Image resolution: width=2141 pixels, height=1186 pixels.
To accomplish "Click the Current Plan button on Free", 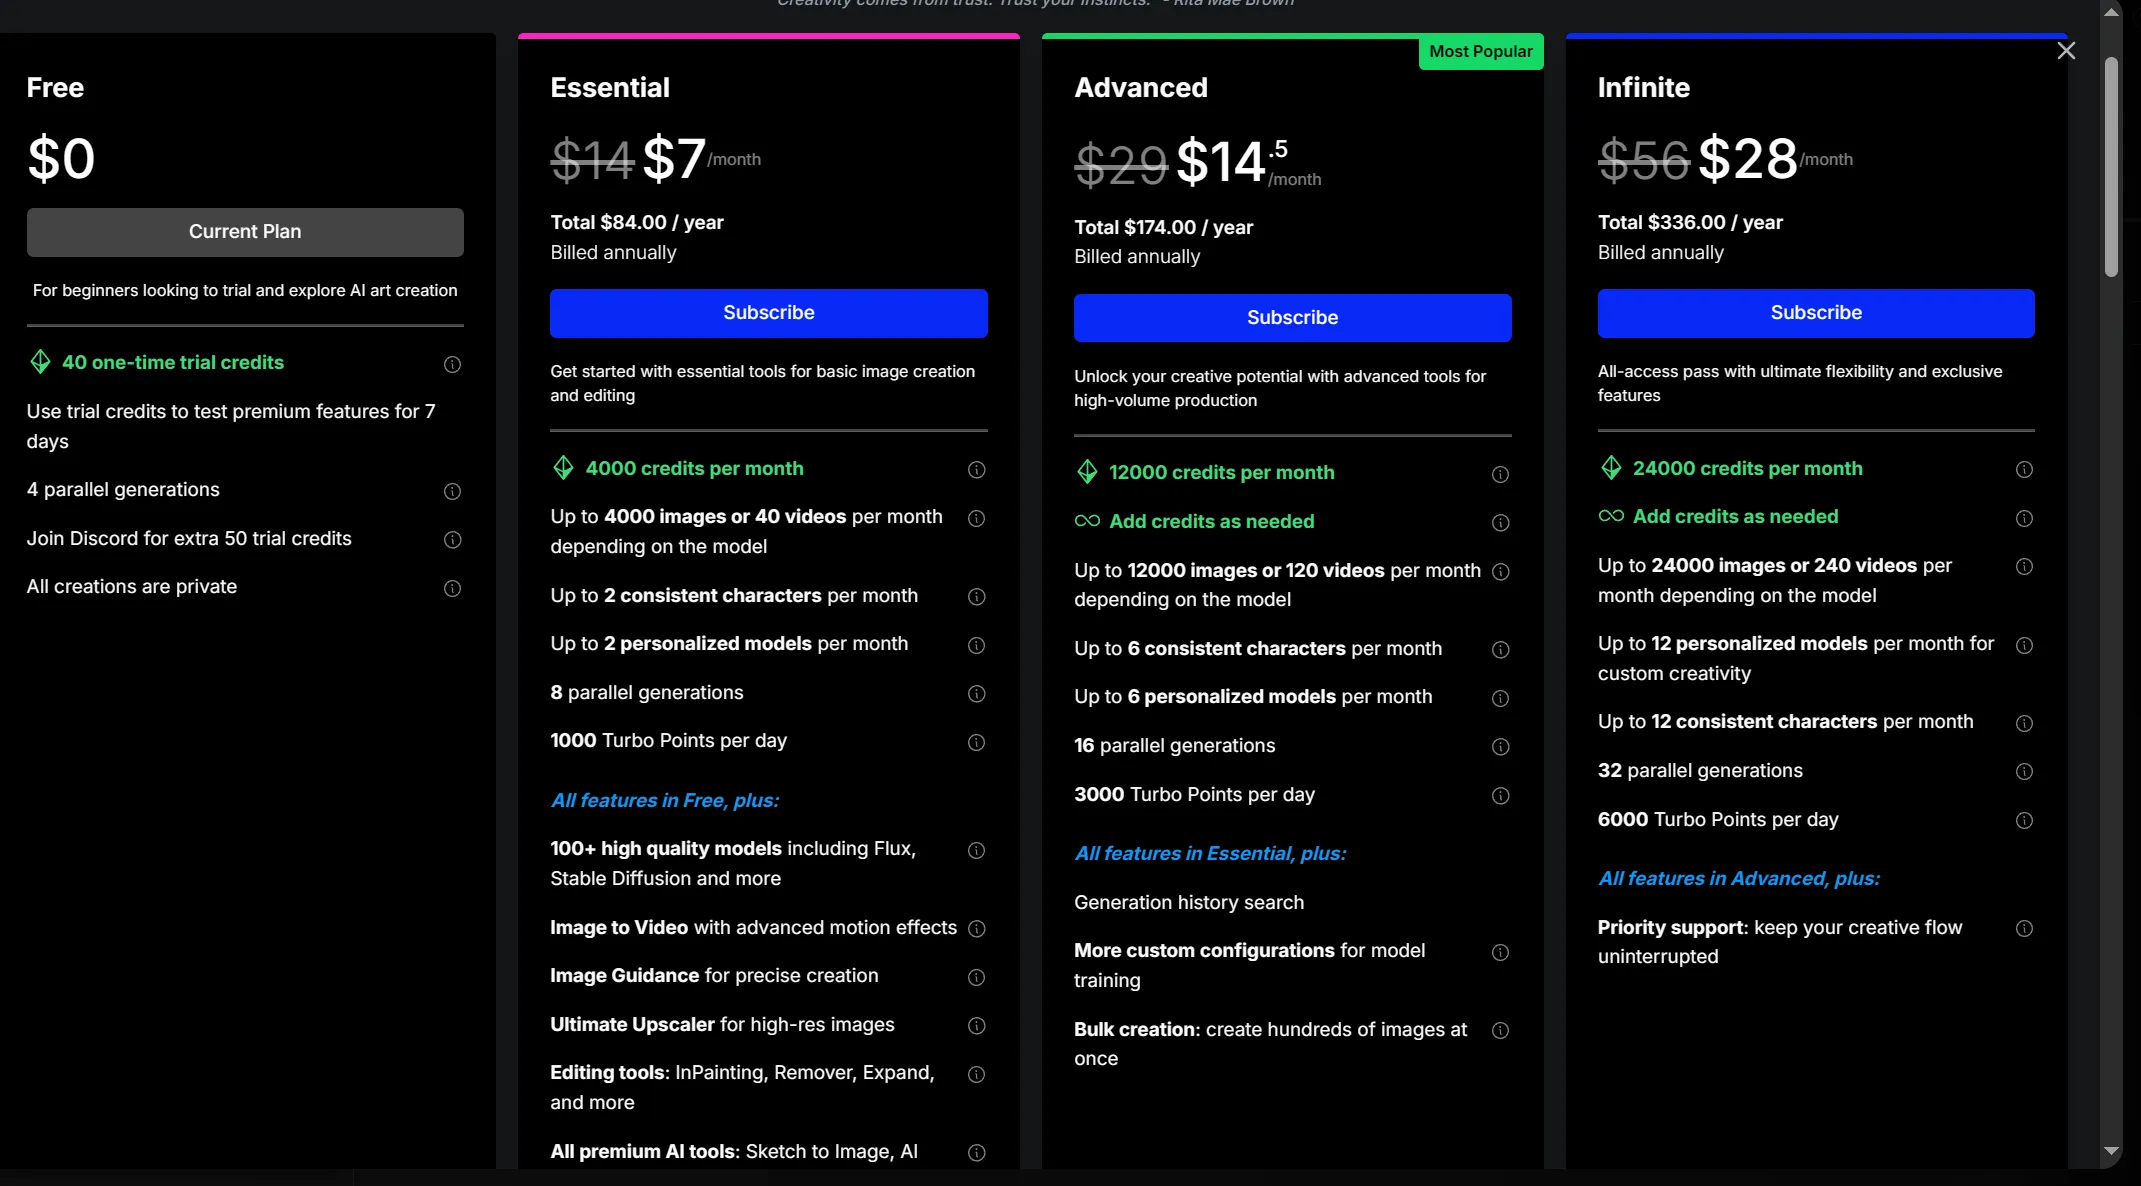I will point(245,232).
